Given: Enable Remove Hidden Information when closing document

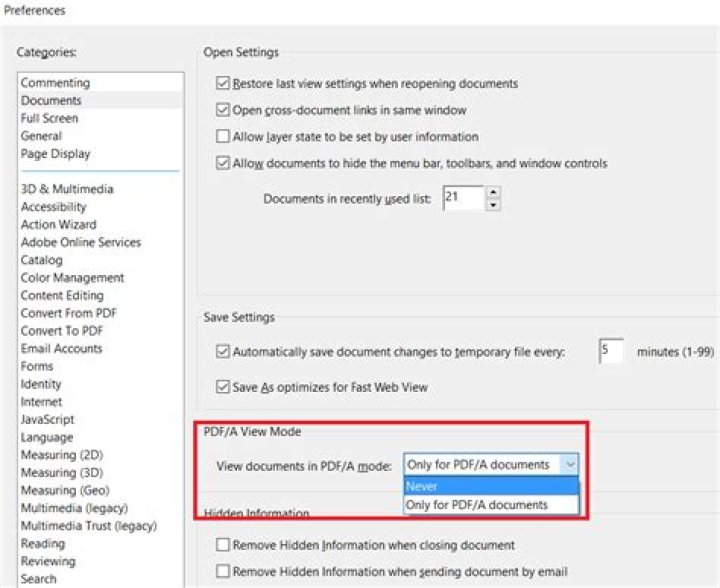Looking at the screenshot, I should [223, 545].
